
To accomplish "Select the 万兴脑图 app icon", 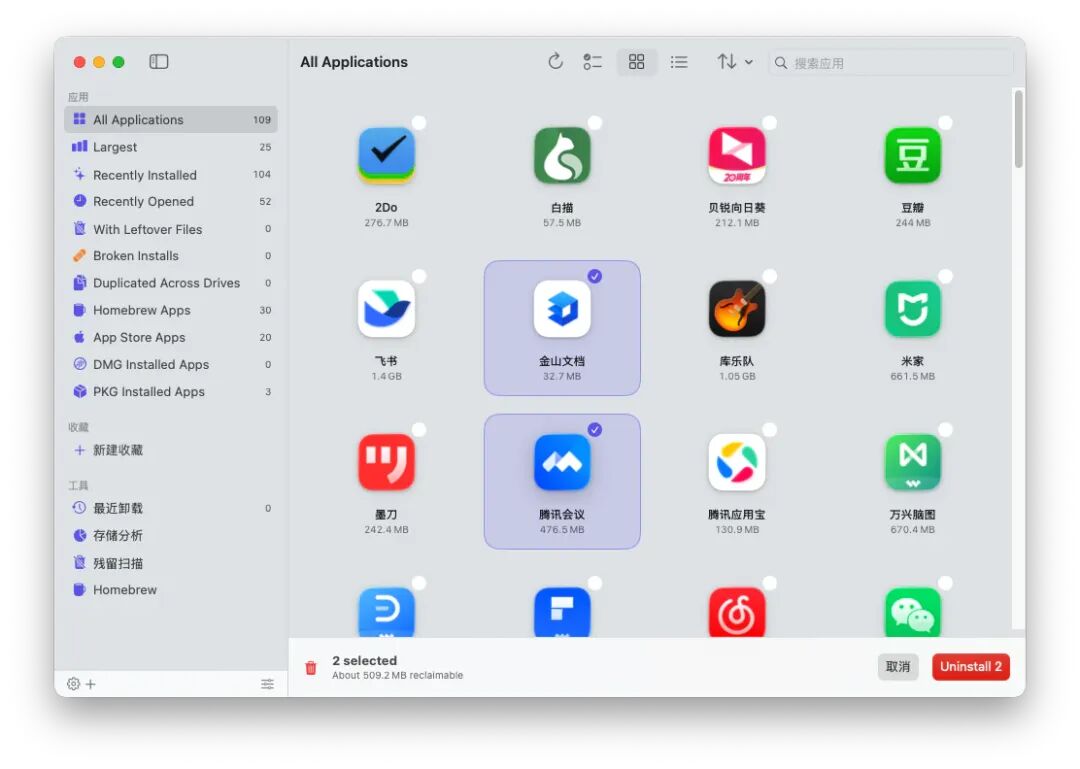I will tap(913, 462).
